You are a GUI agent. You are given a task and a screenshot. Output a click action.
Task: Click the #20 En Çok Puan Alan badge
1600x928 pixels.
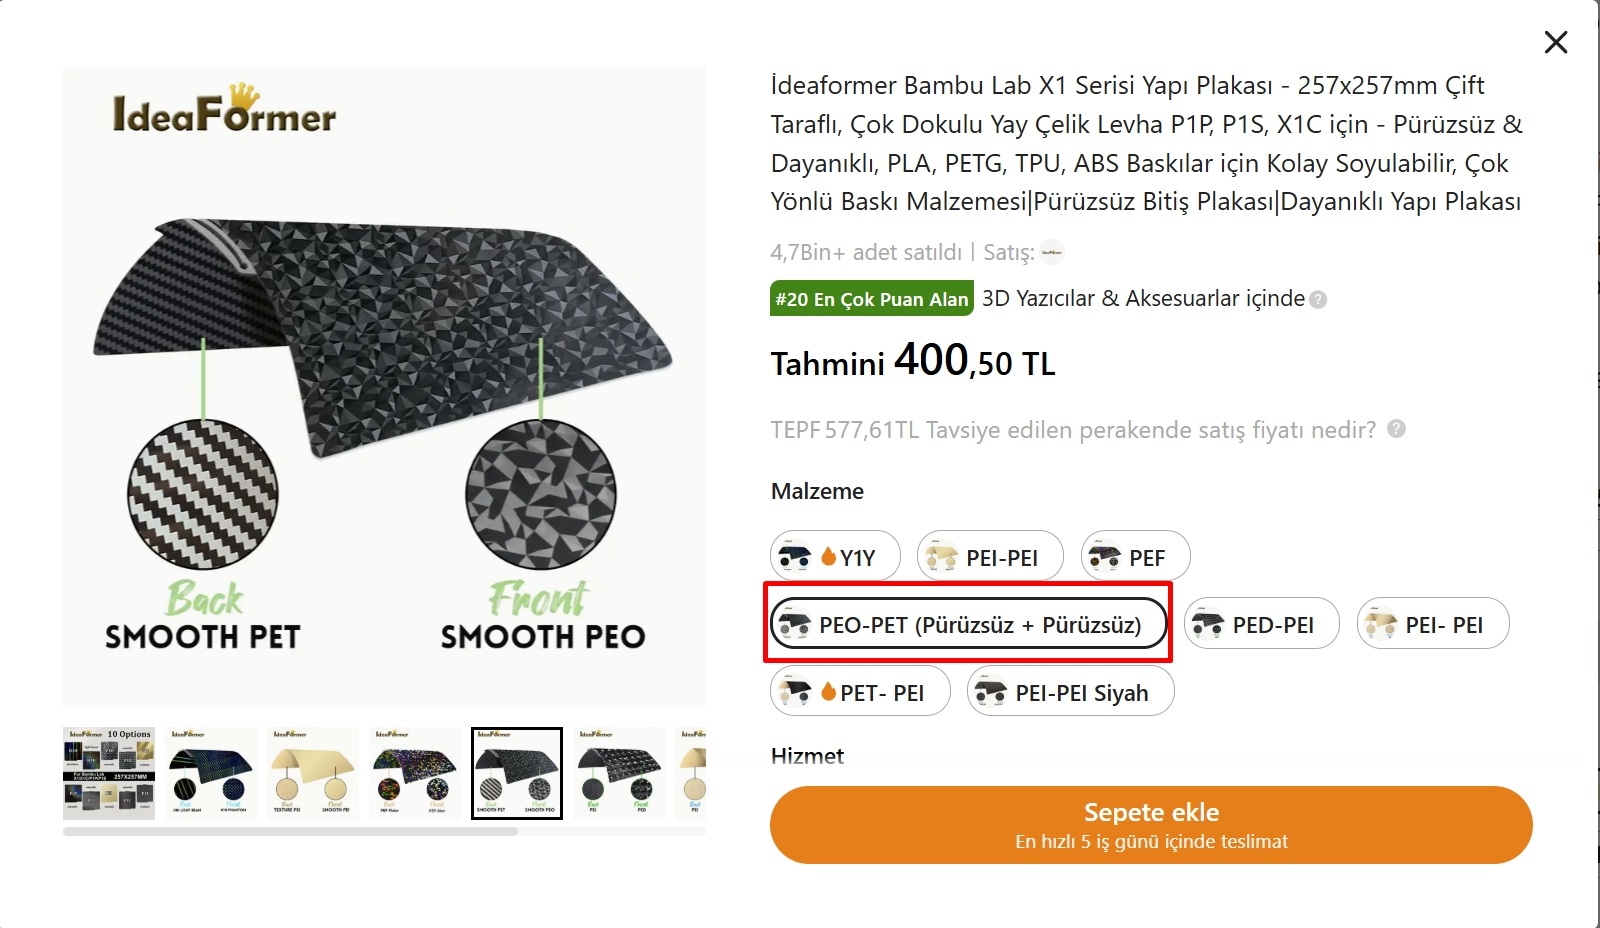(871, 299)
